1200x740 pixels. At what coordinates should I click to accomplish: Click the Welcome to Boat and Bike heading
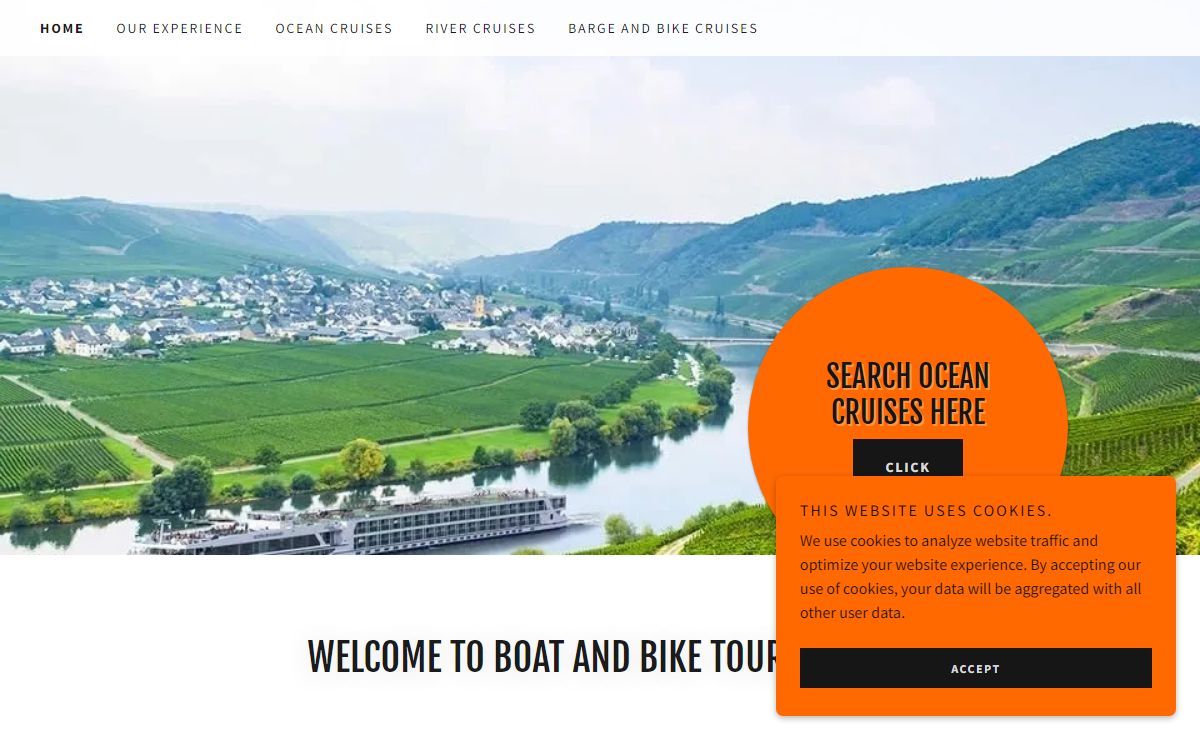543,657
